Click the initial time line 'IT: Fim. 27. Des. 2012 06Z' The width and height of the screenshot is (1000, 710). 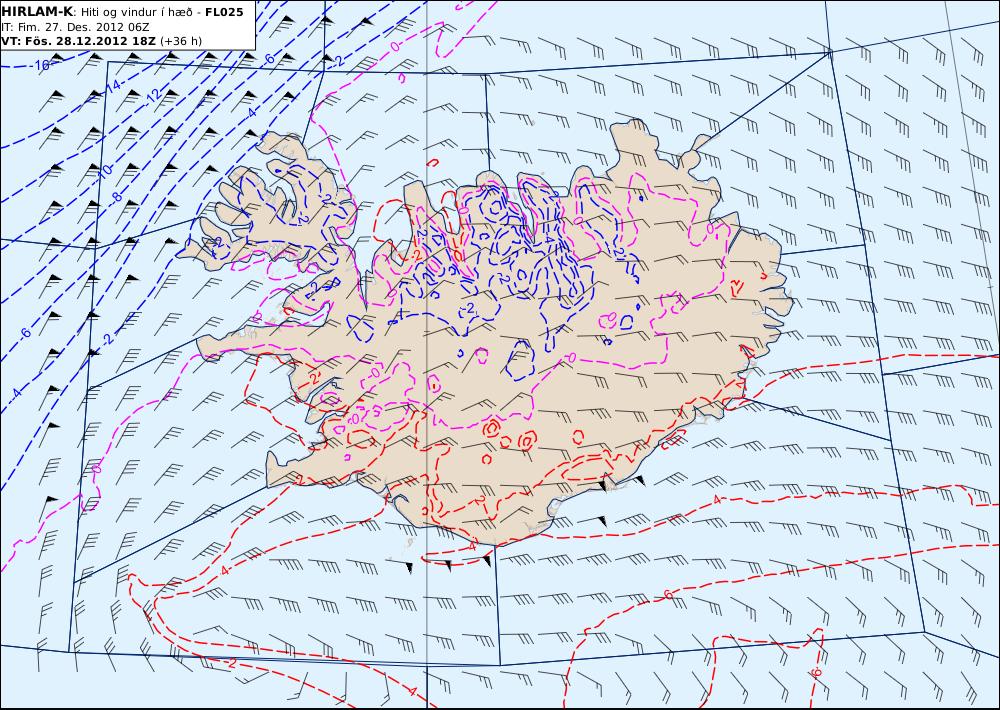point(75,27)
